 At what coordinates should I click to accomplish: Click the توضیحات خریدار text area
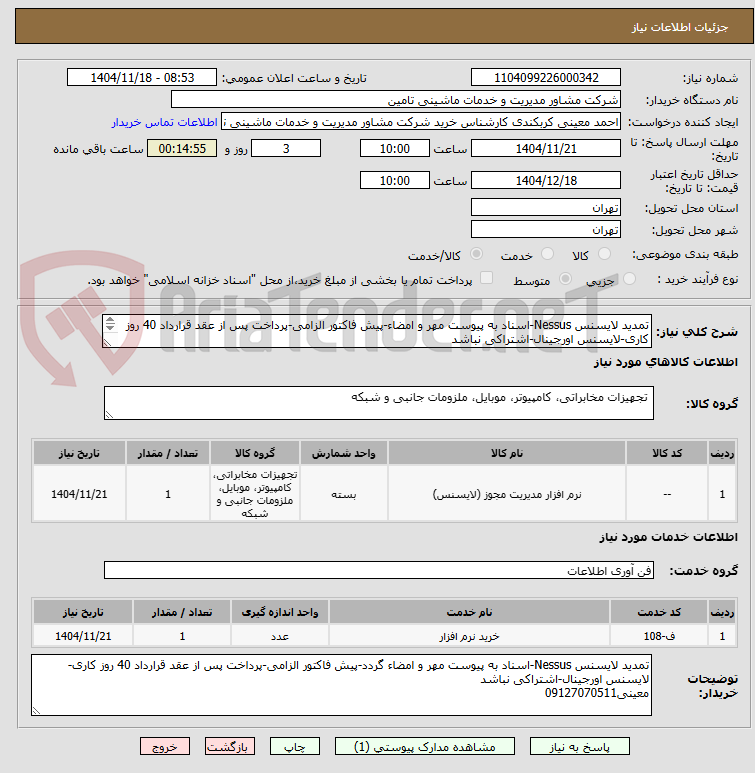point(341,685)
